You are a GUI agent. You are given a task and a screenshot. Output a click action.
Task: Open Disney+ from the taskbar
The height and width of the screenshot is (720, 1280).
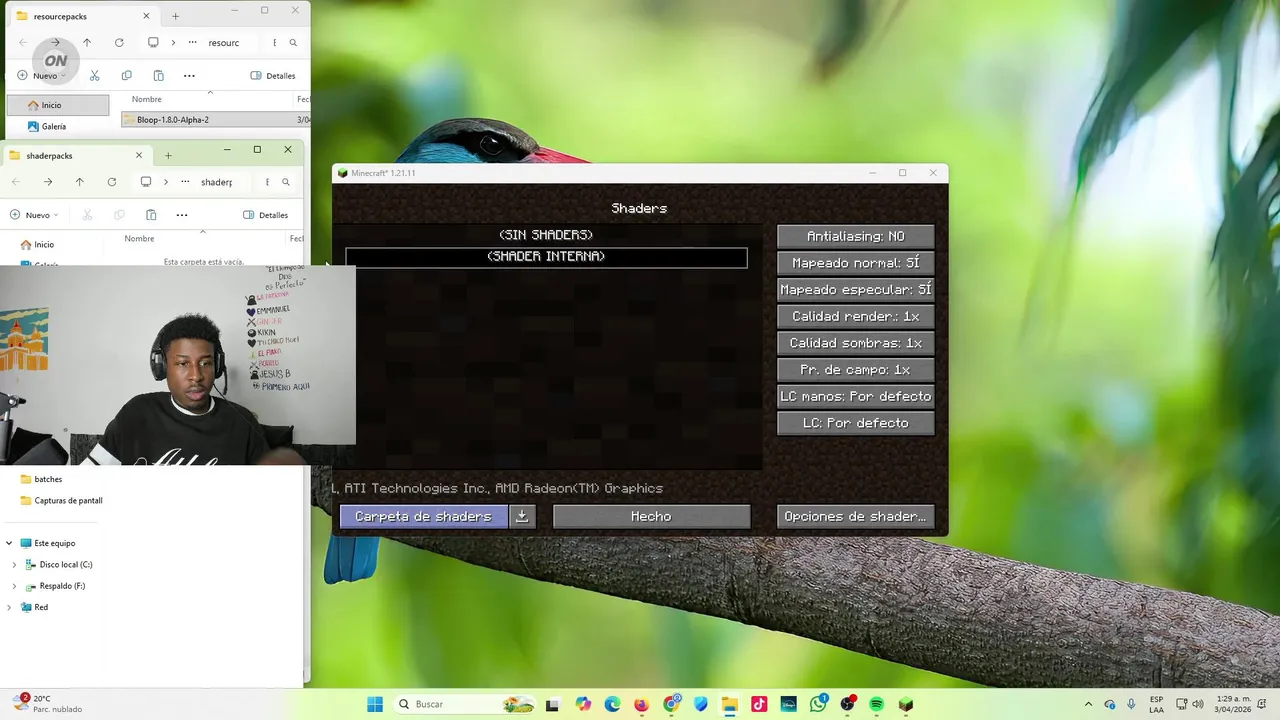788,704
